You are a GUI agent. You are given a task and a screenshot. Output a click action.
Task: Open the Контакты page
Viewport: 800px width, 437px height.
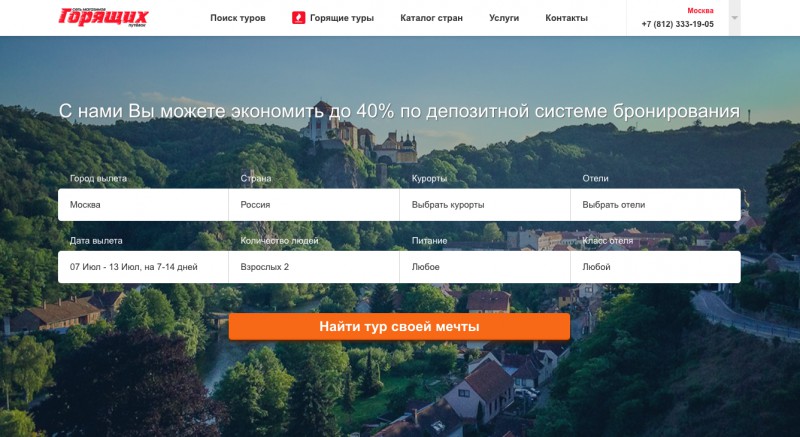(566, 18)
